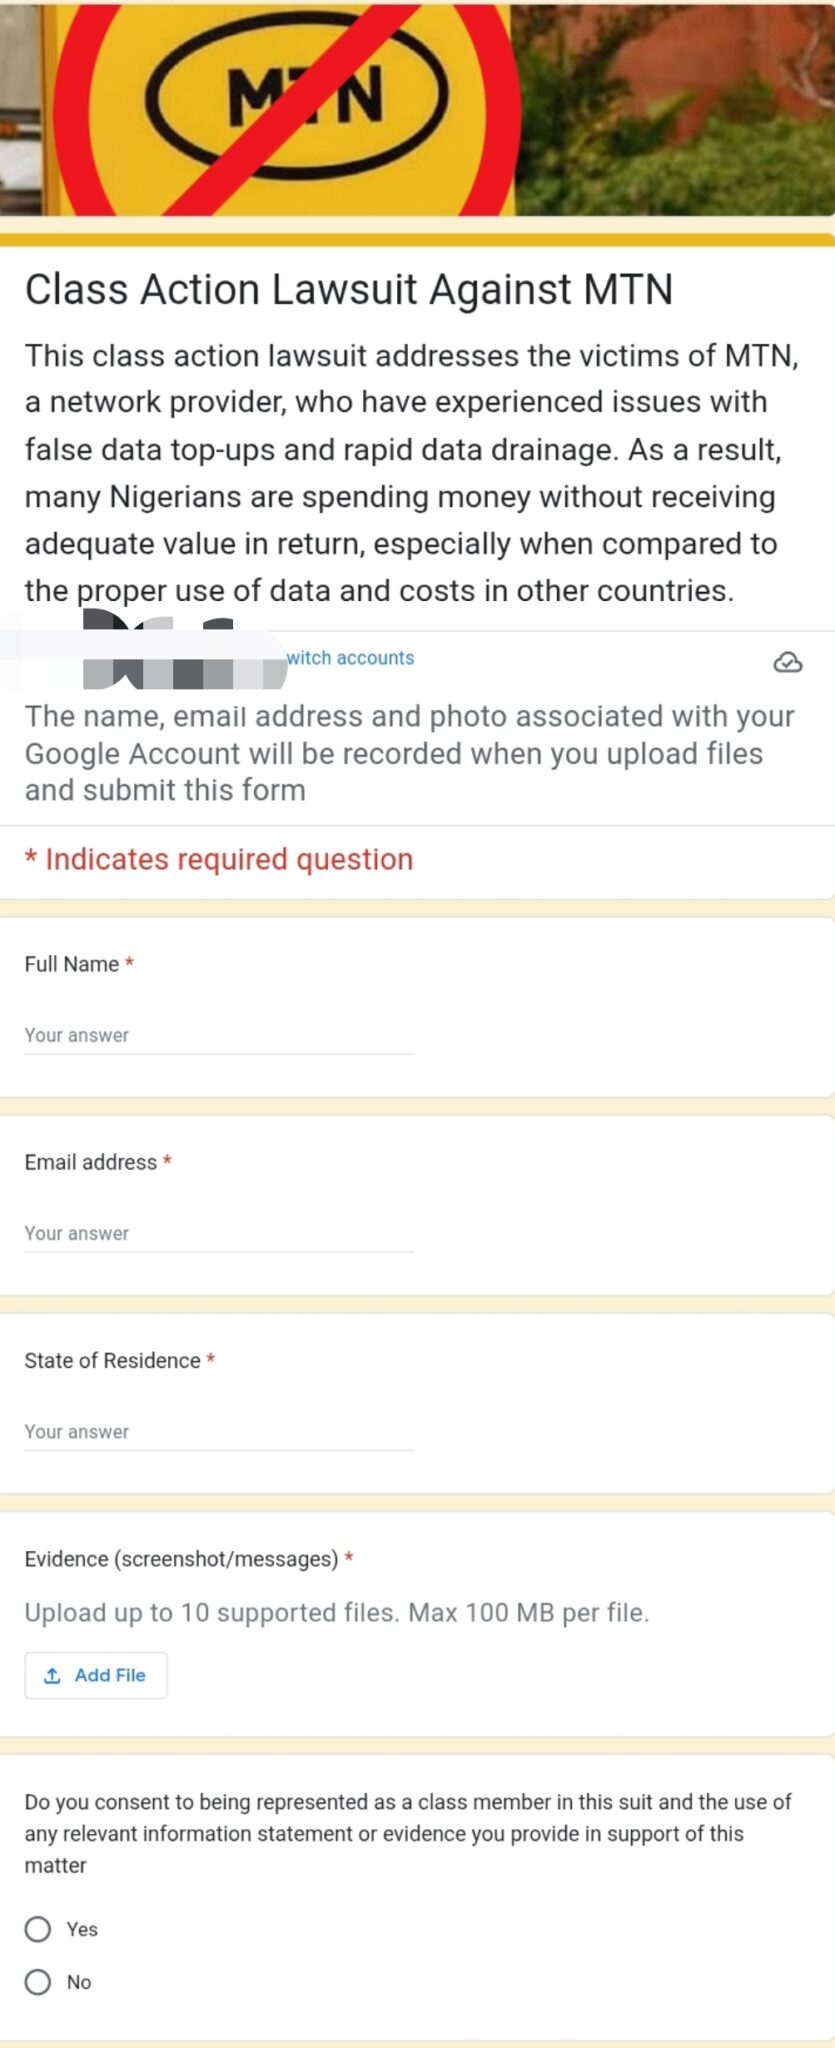Focus the Full Name answer field
This screenshot has height=2048, width=835.
[218, 1036]
